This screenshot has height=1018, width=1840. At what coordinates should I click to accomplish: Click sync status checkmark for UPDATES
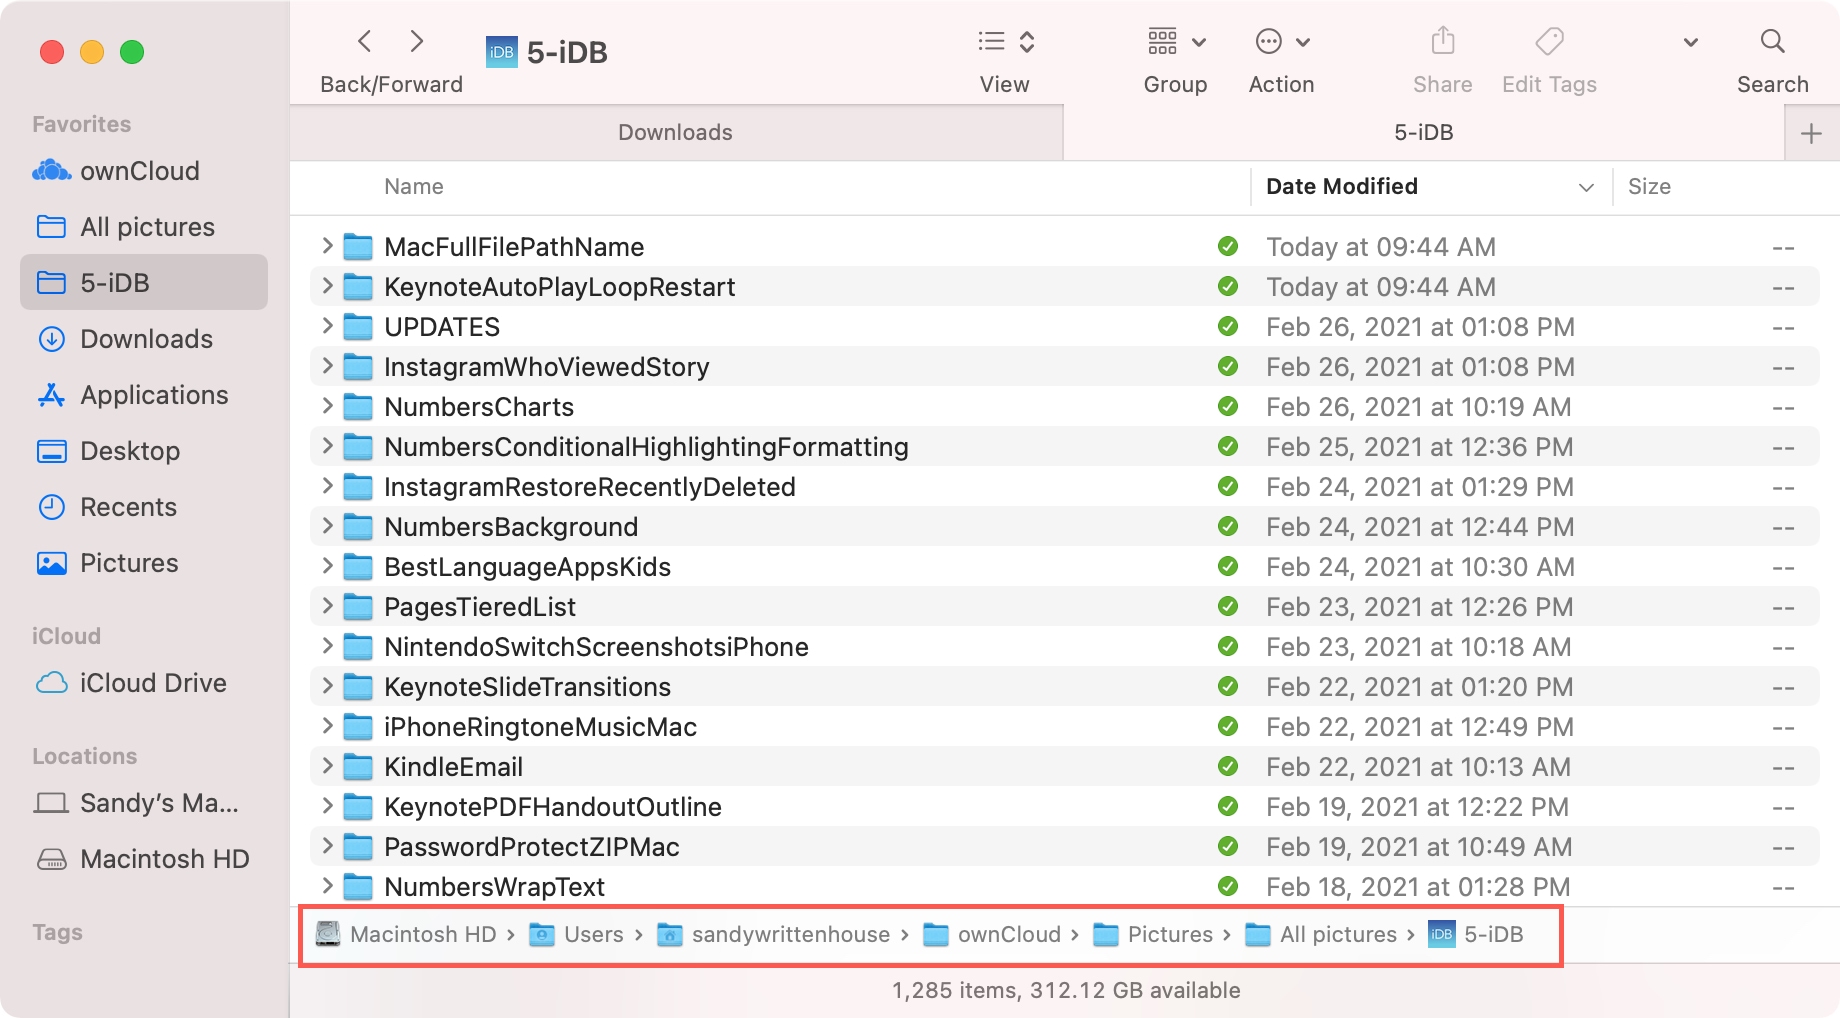1228,326
